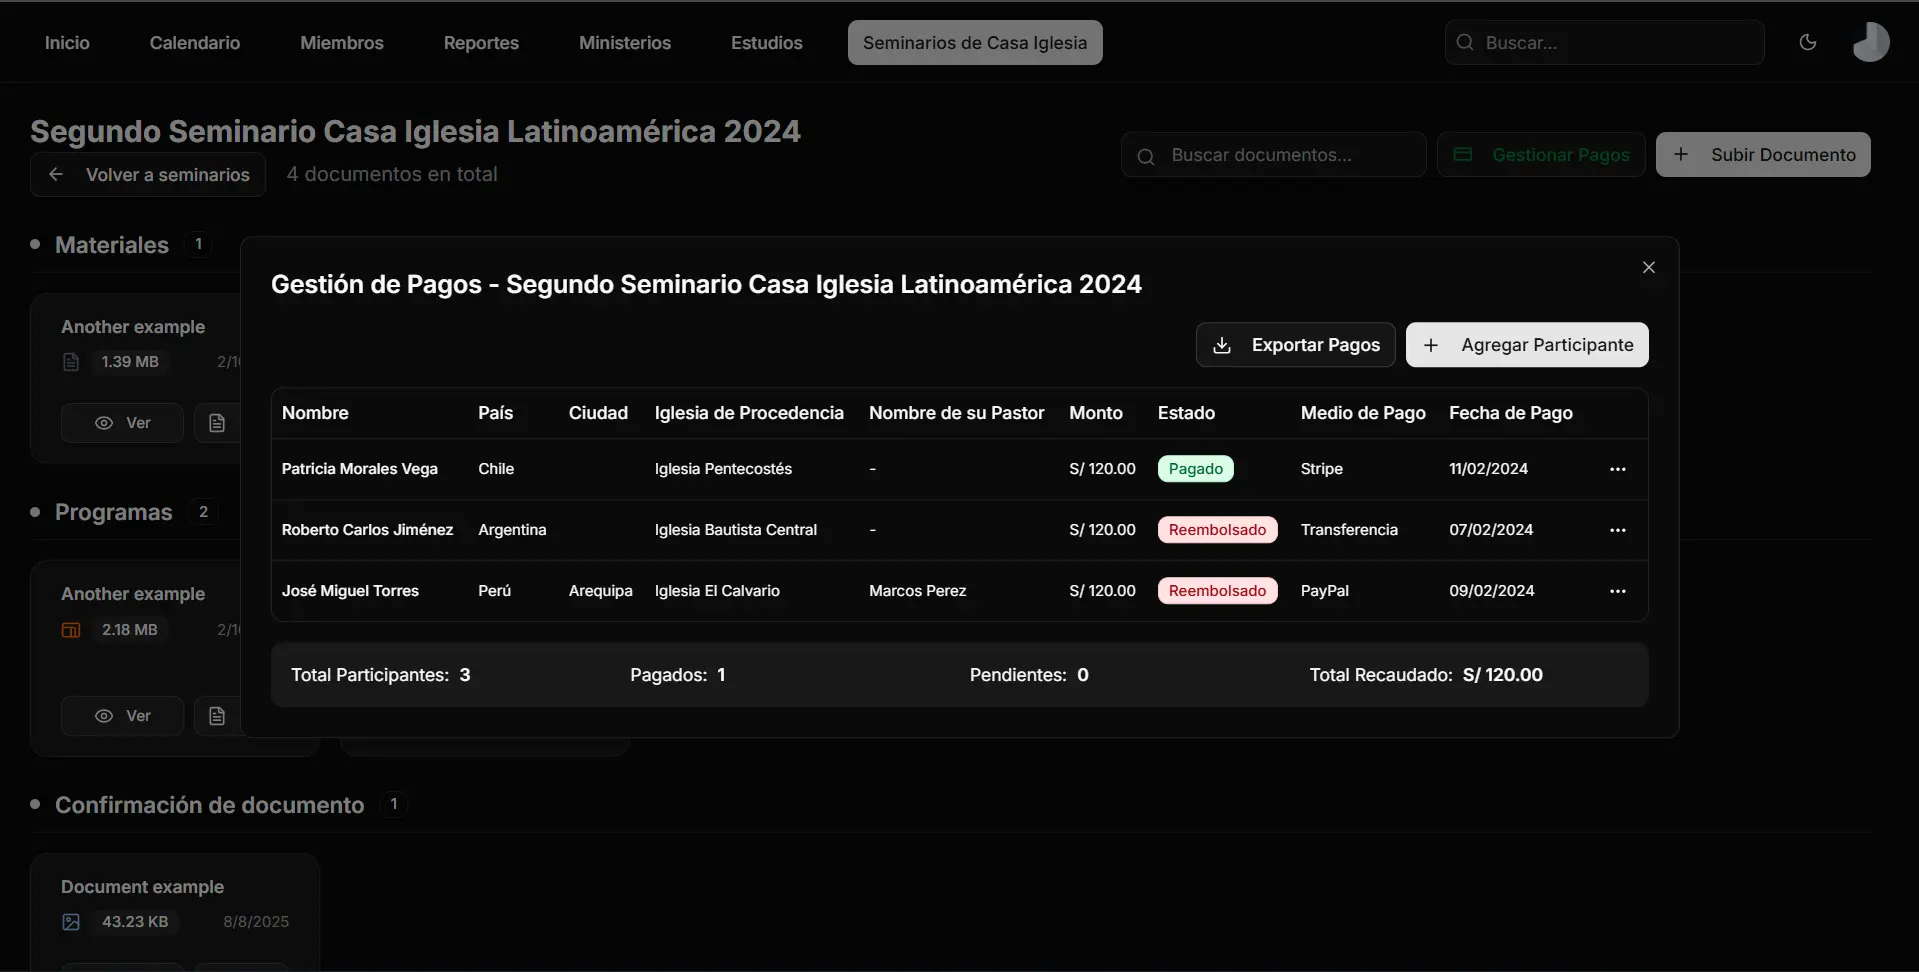Viewport: 1919px width, 972px height.
Task: View the Programas document with eye icon
Action: [x=105, y=716]
